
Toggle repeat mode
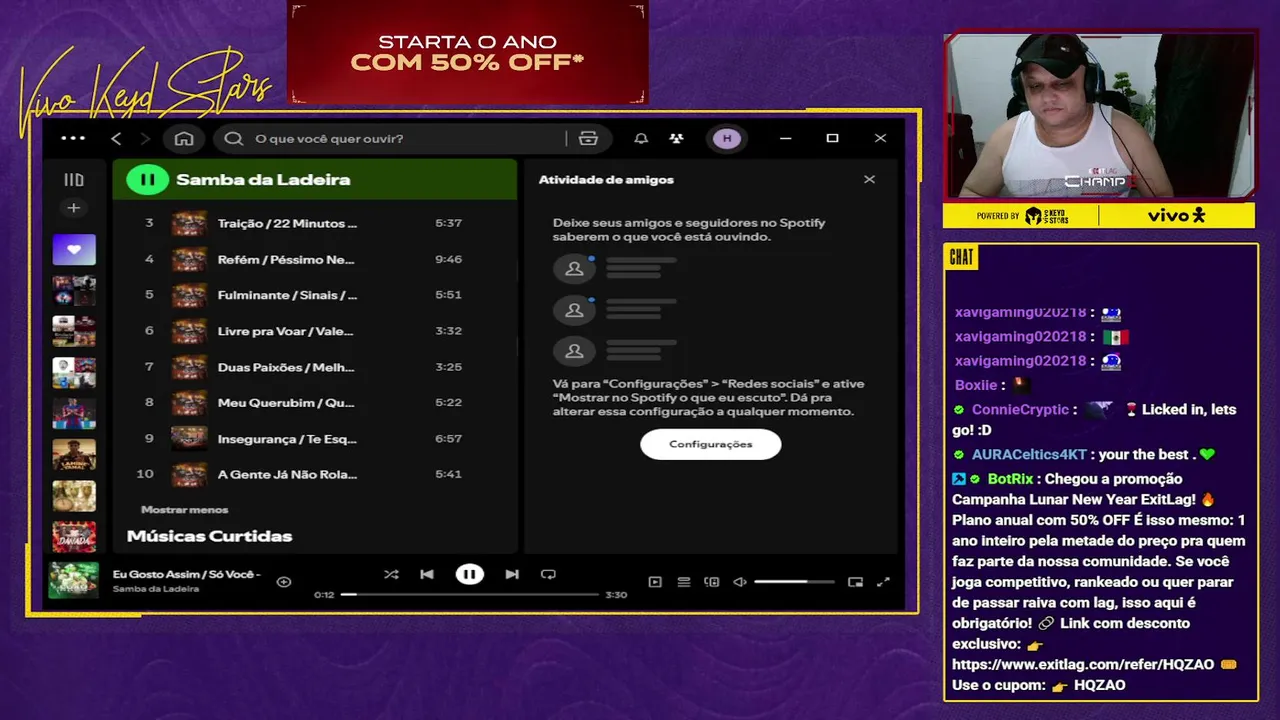tap(548, 574)
